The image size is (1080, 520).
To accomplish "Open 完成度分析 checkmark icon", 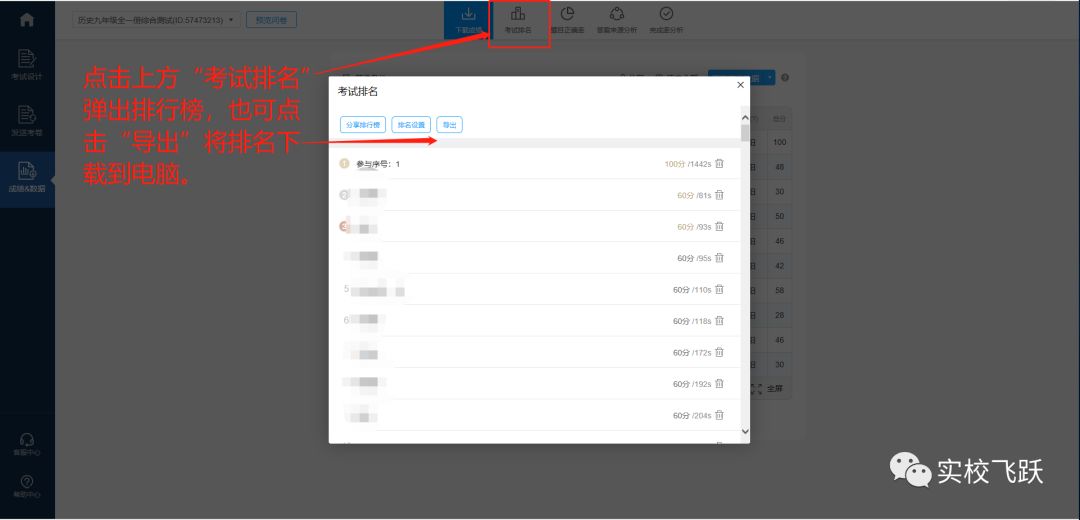I will [x=666, y=14].
